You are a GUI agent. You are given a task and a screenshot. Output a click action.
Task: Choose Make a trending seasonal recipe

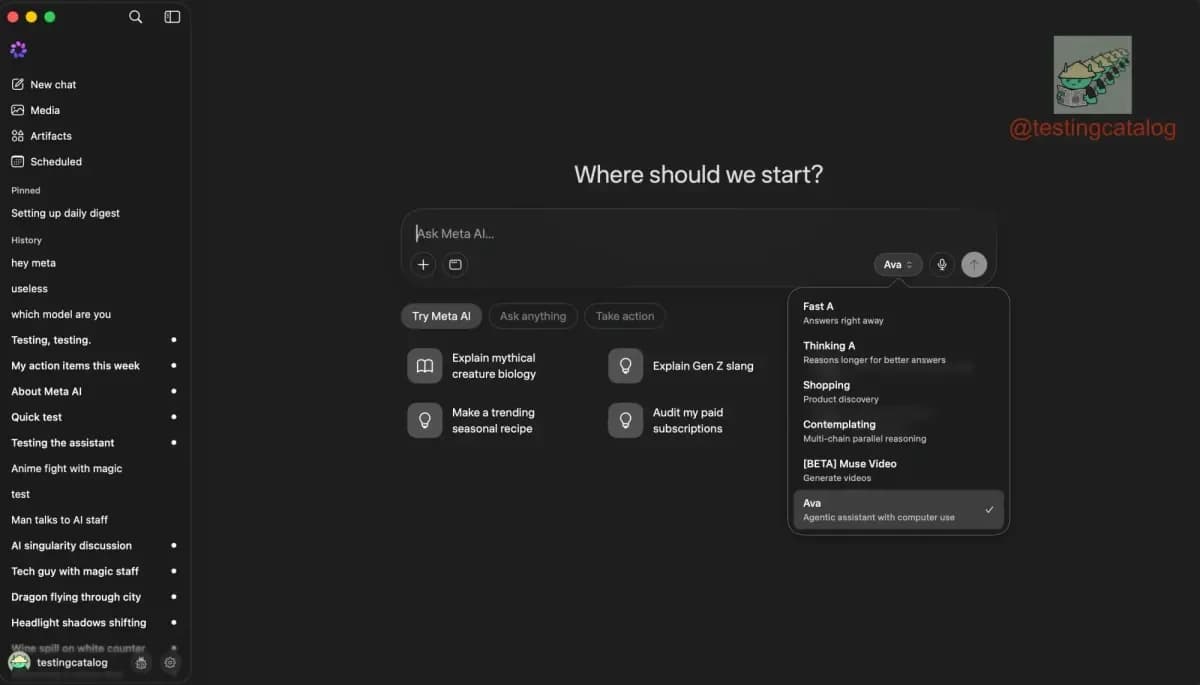[493, 421]
